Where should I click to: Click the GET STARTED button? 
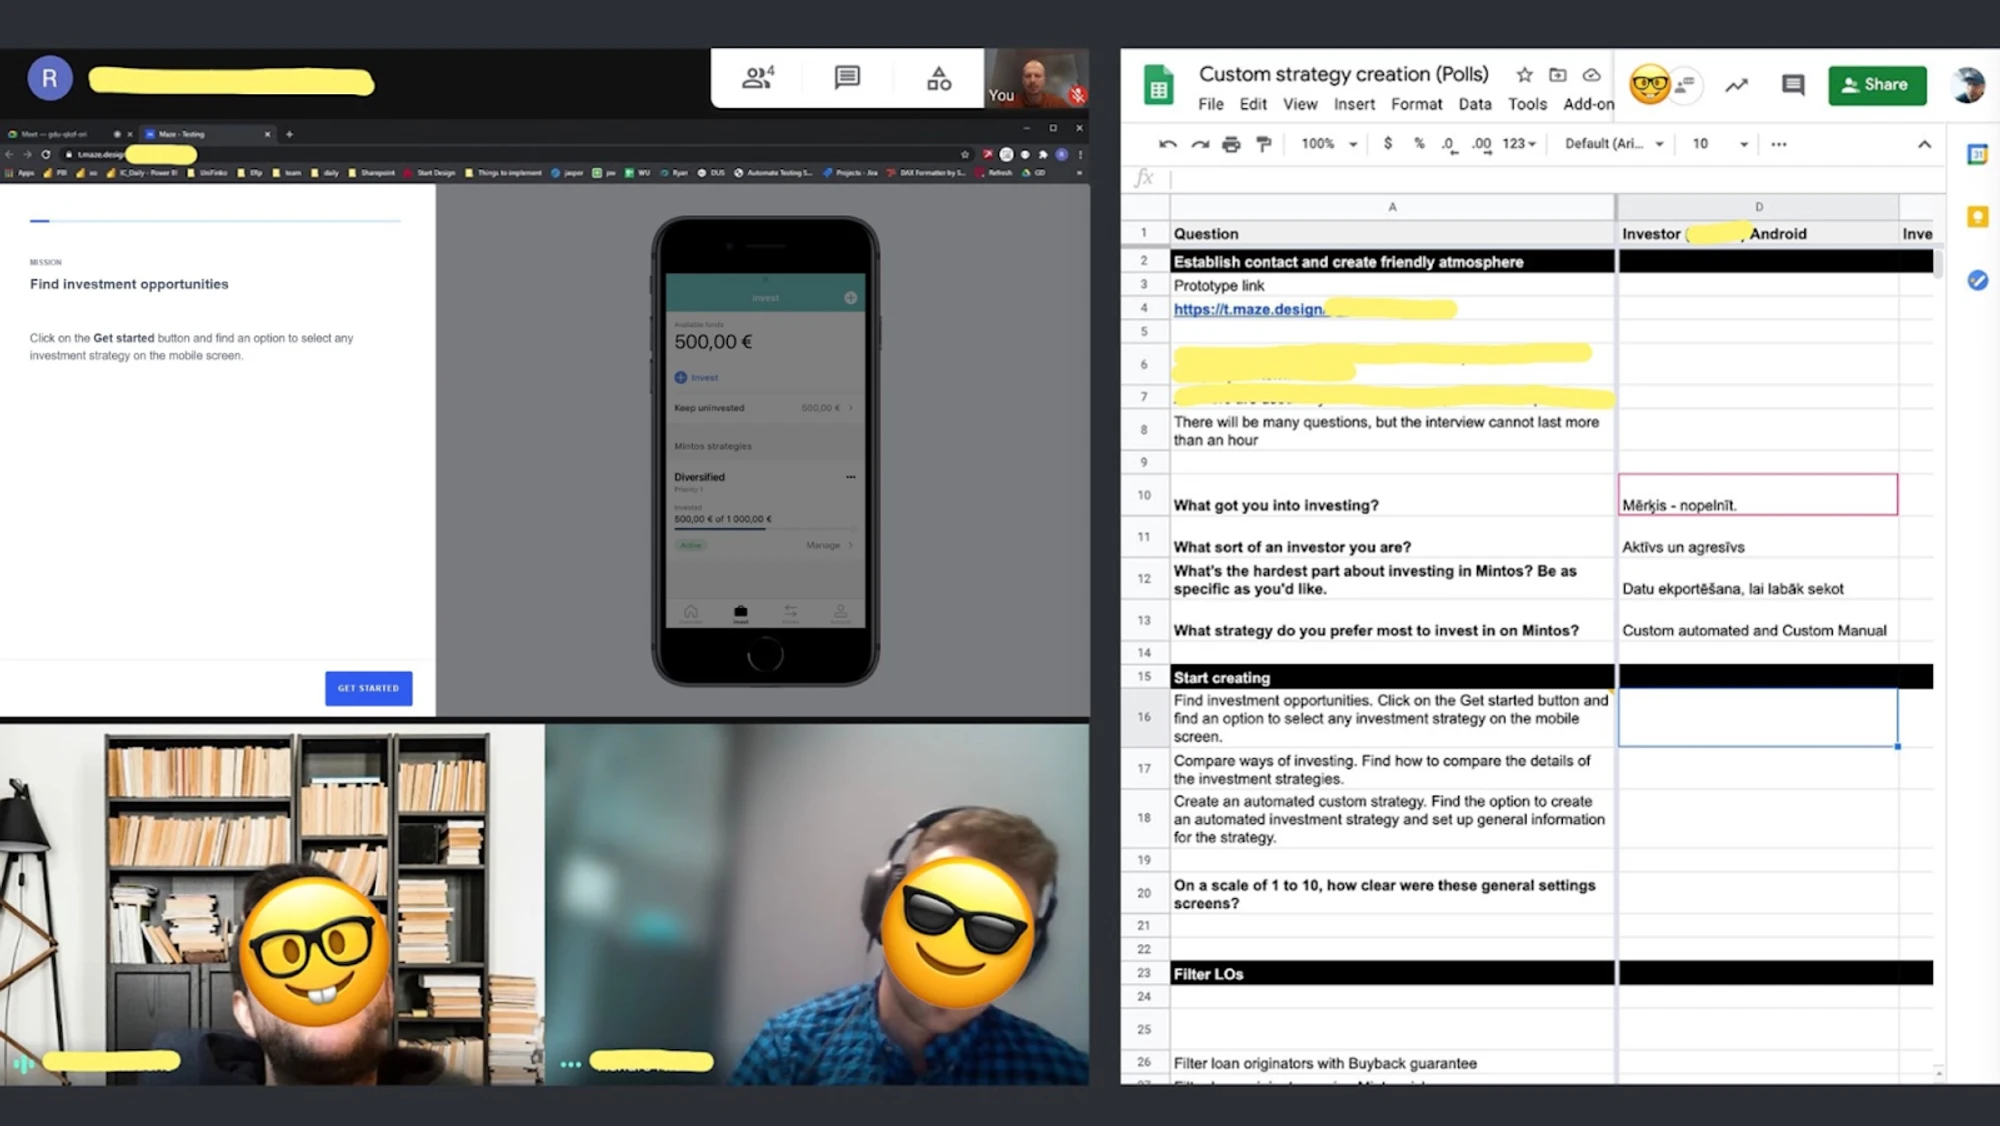click(x=368, y=688)
